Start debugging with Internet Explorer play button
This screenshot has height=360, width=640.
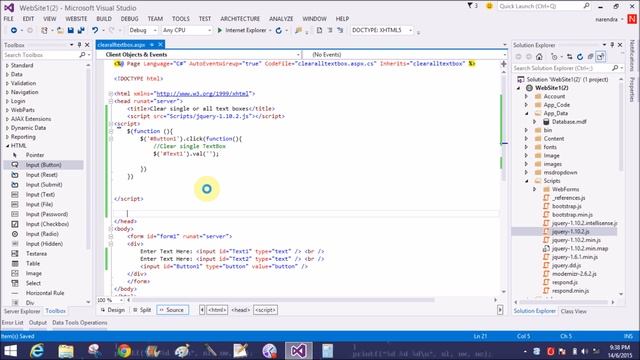220,30
